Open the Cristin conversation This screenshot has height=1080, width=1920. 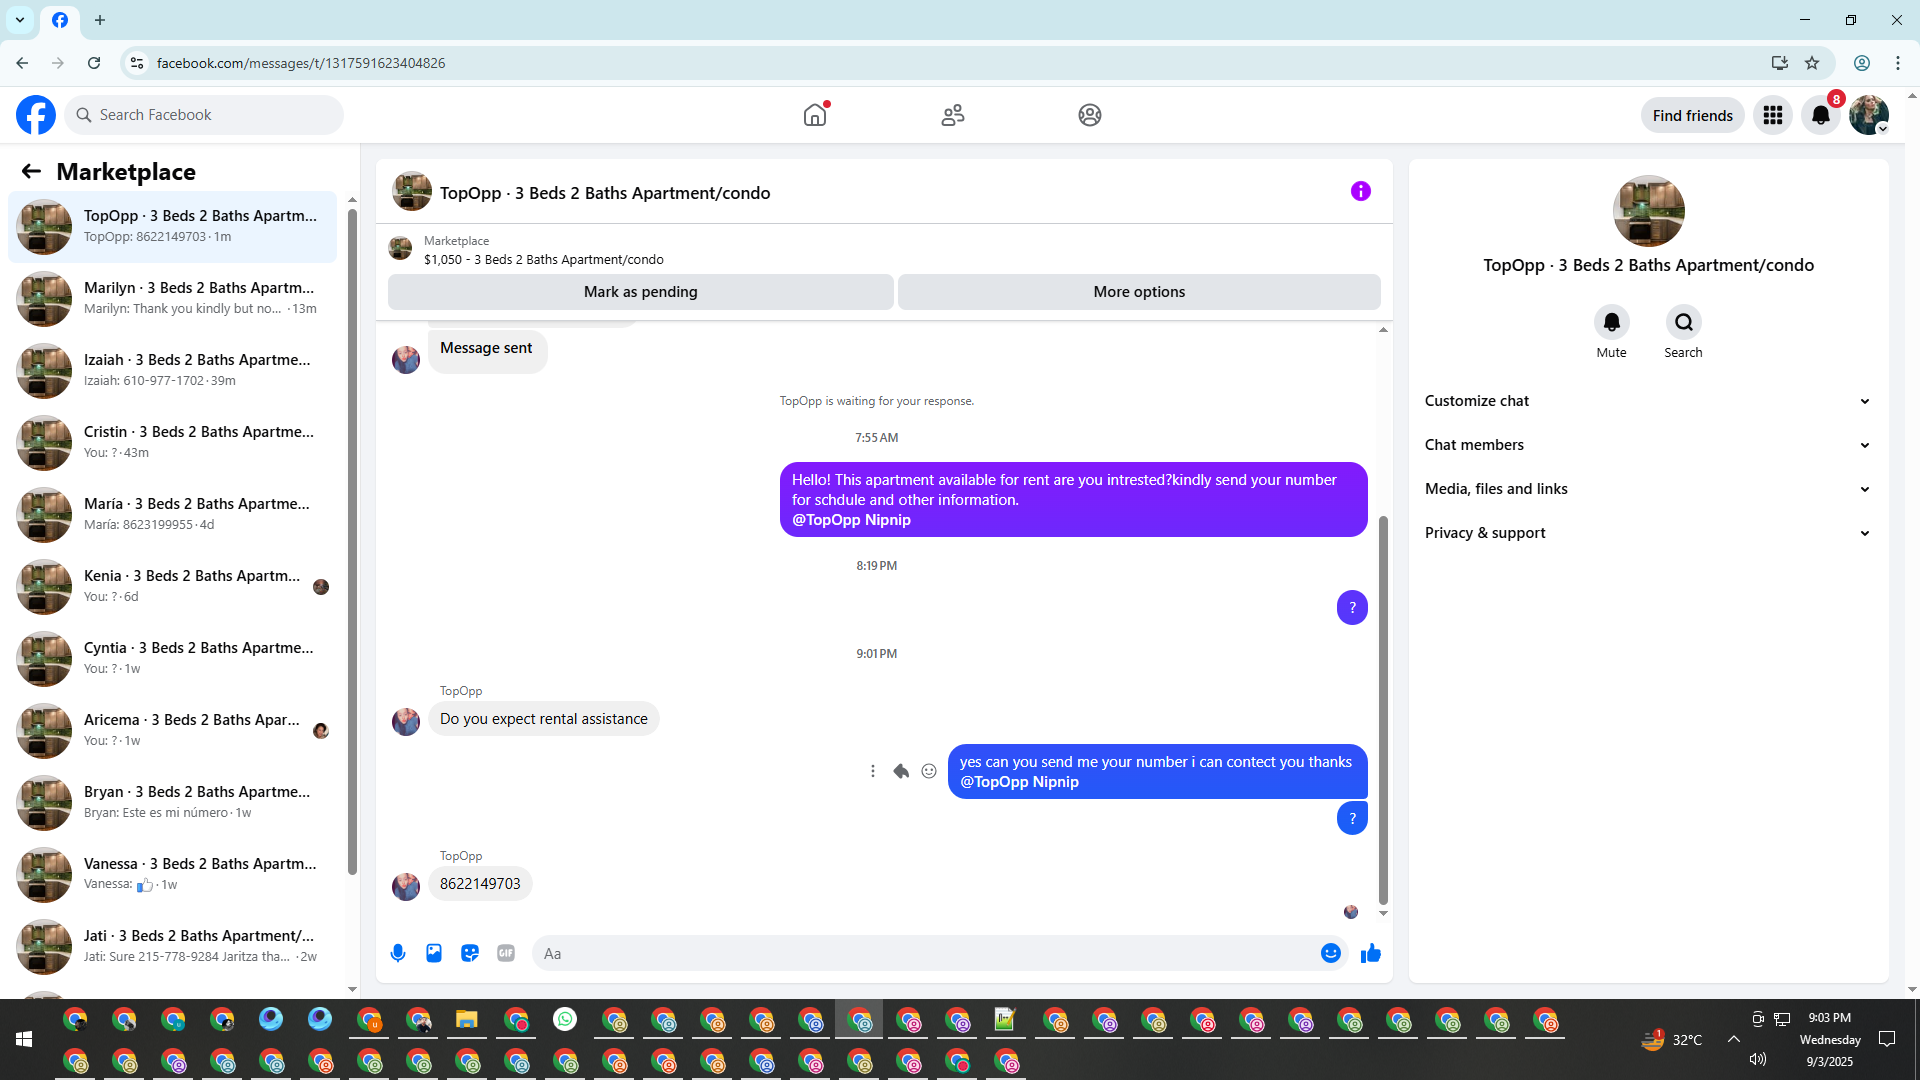point(173,442)
